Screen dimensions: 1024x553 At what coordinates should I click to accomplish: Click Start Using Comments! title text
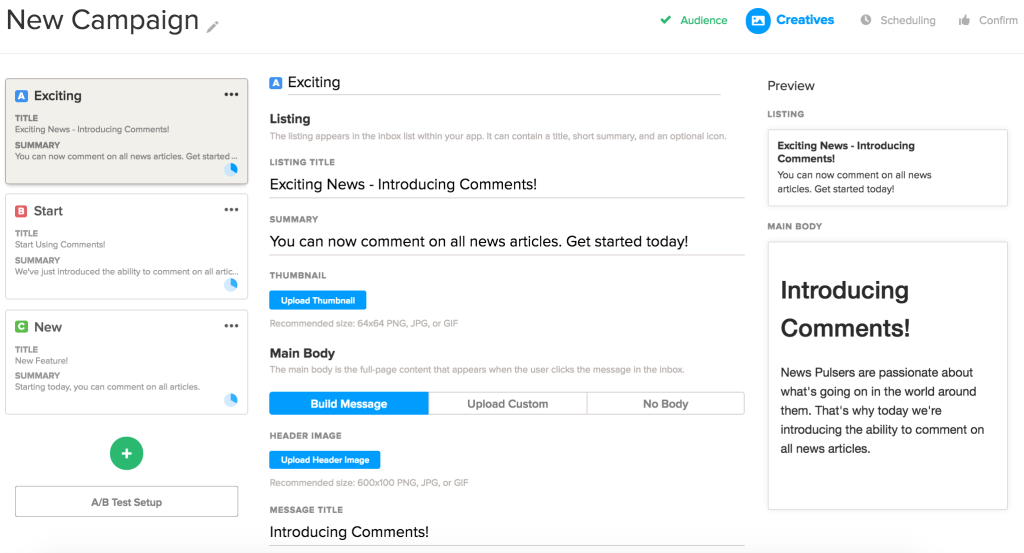(60, 245)
